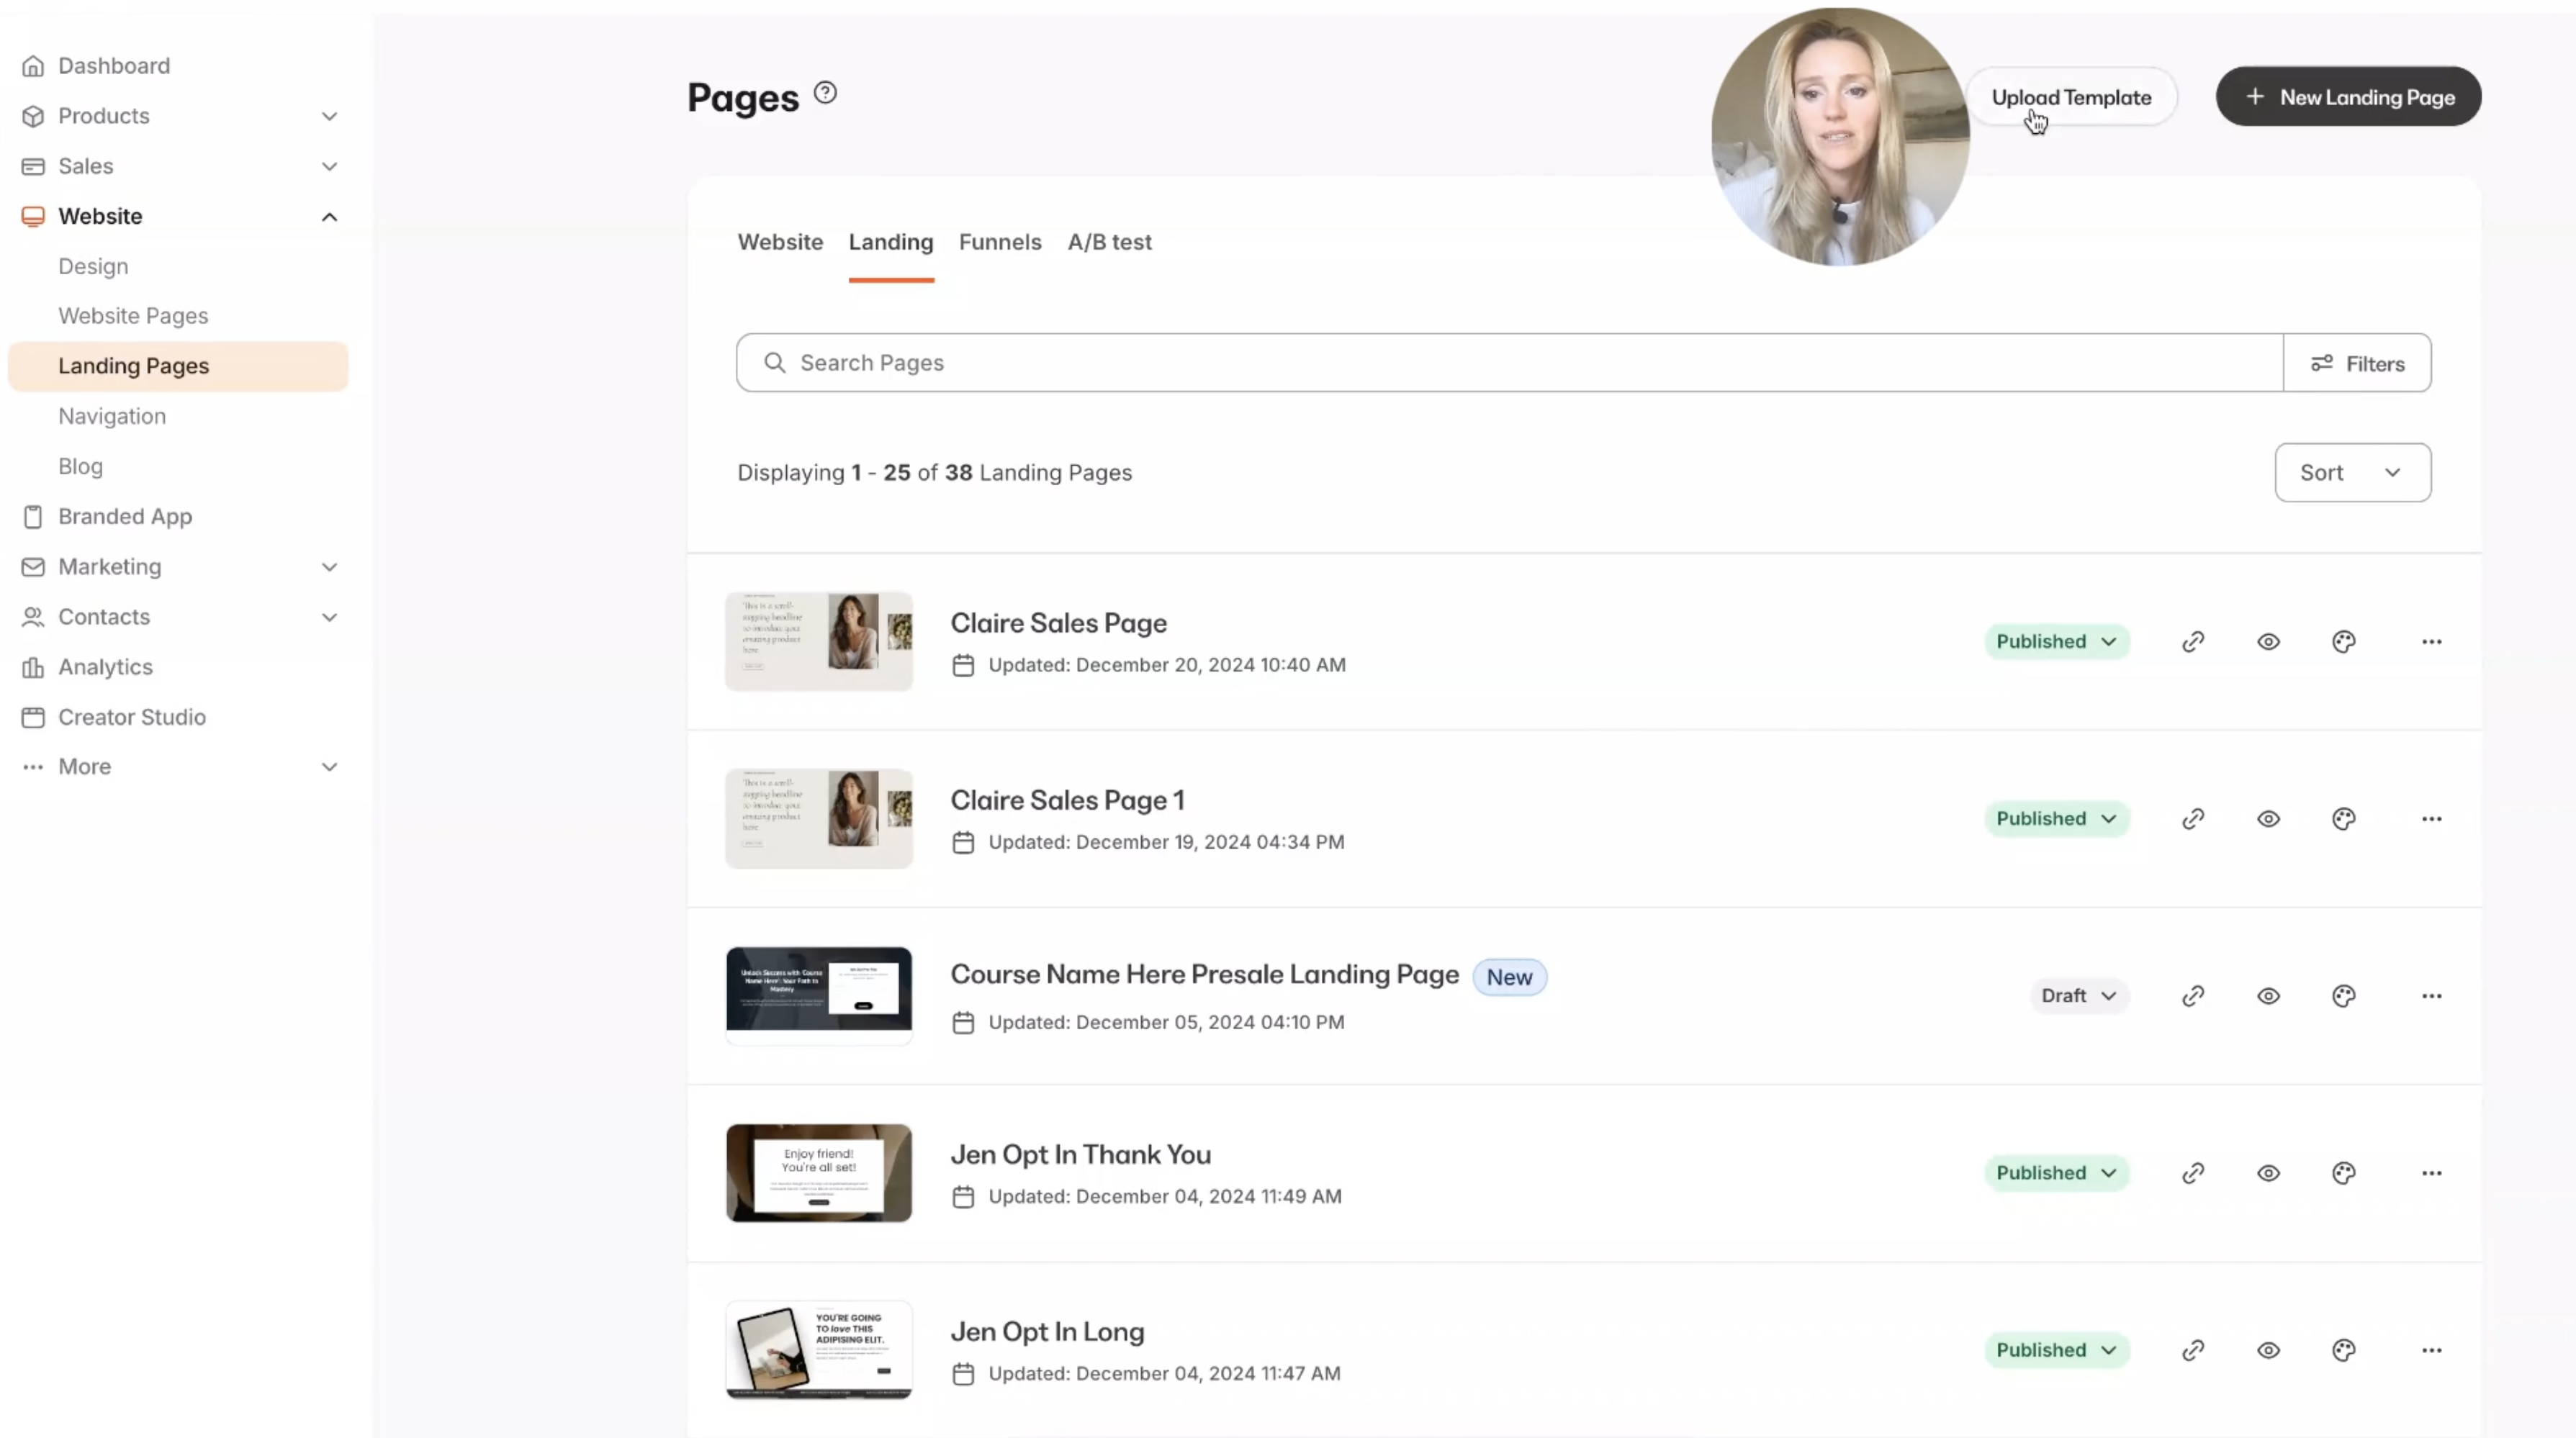Open Draft status dropdown for Presale Landing Page

[2078, 996]
